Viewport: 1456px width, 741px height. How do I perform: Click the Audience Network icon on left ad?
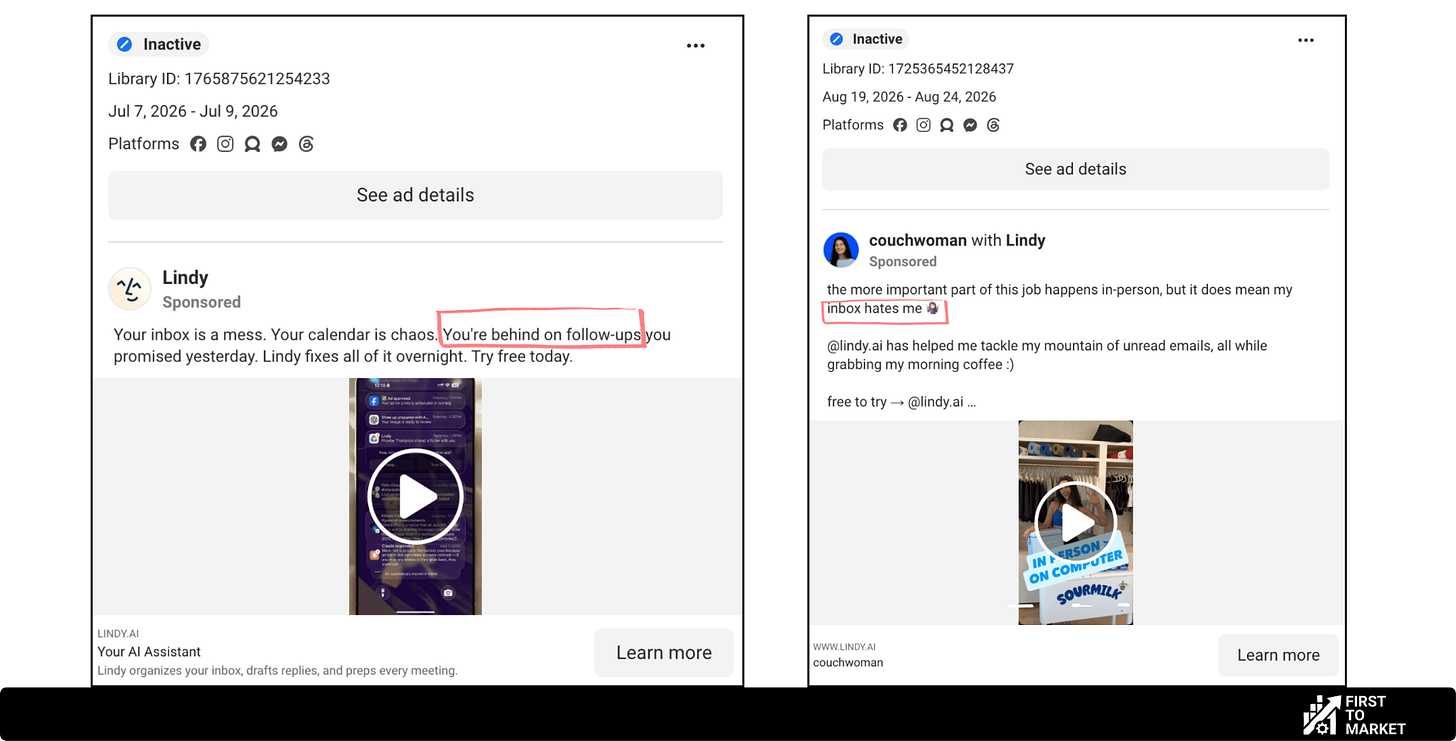[252, 144]
